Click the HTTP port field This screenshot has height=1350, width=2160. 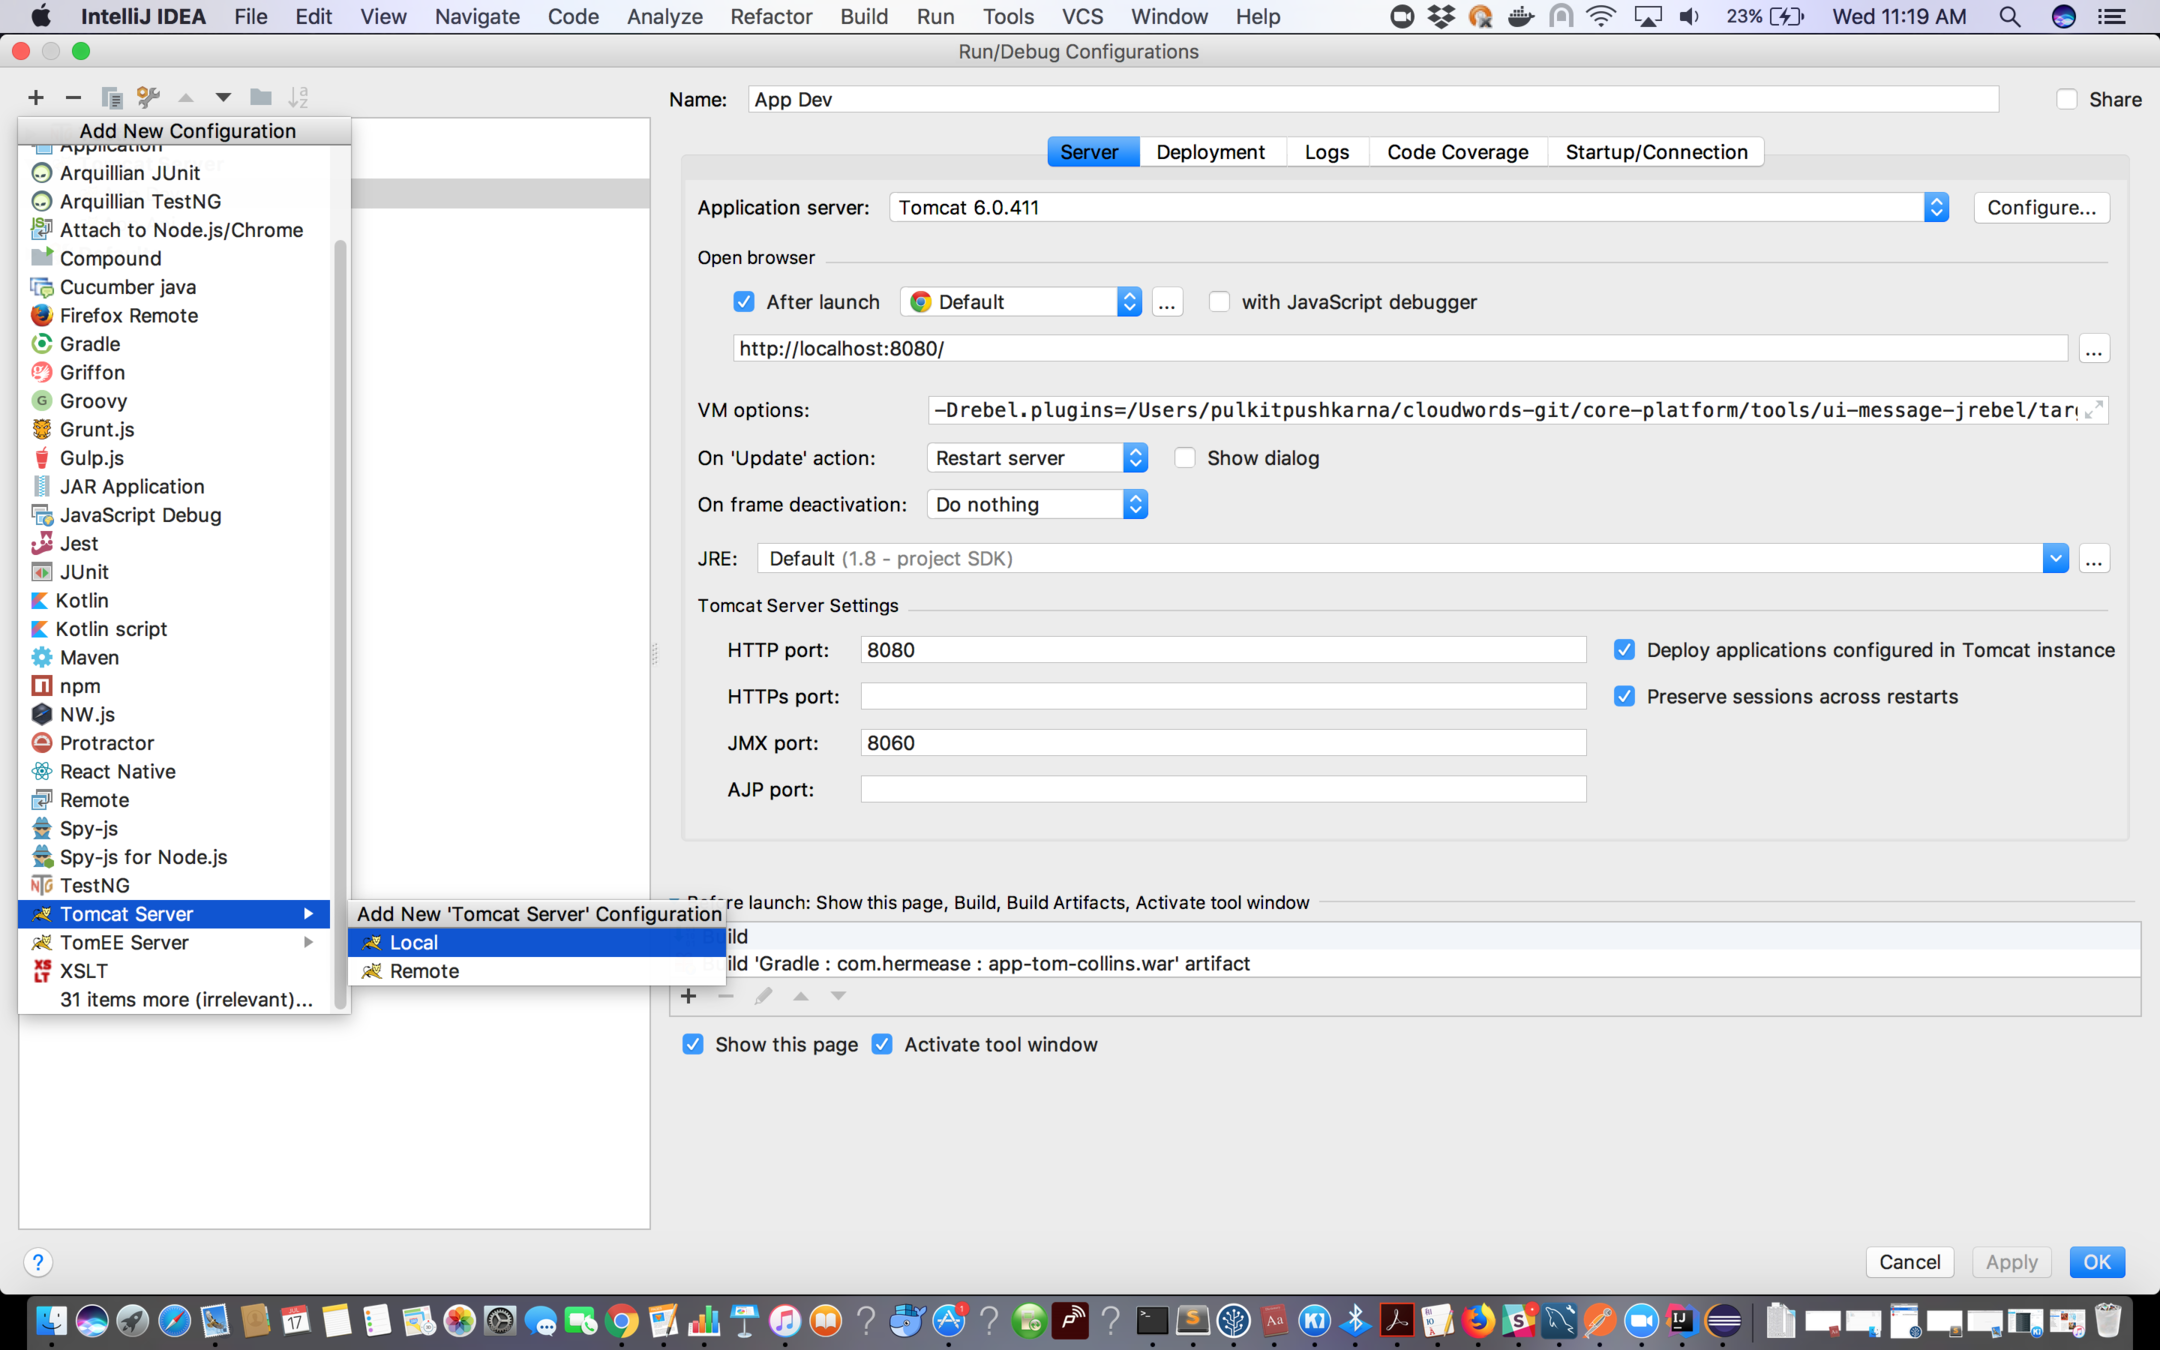(x=1223, y=650)
